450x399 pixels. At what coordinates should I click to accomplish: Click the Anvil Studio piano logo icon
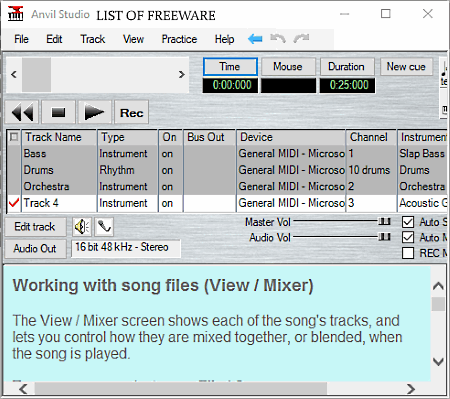(x=15, y=14)
